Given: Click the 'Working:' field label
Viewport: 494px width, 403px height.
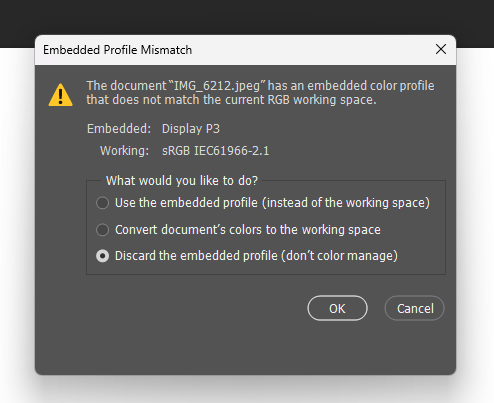Looking at the screenshot, I should point(124,151).
